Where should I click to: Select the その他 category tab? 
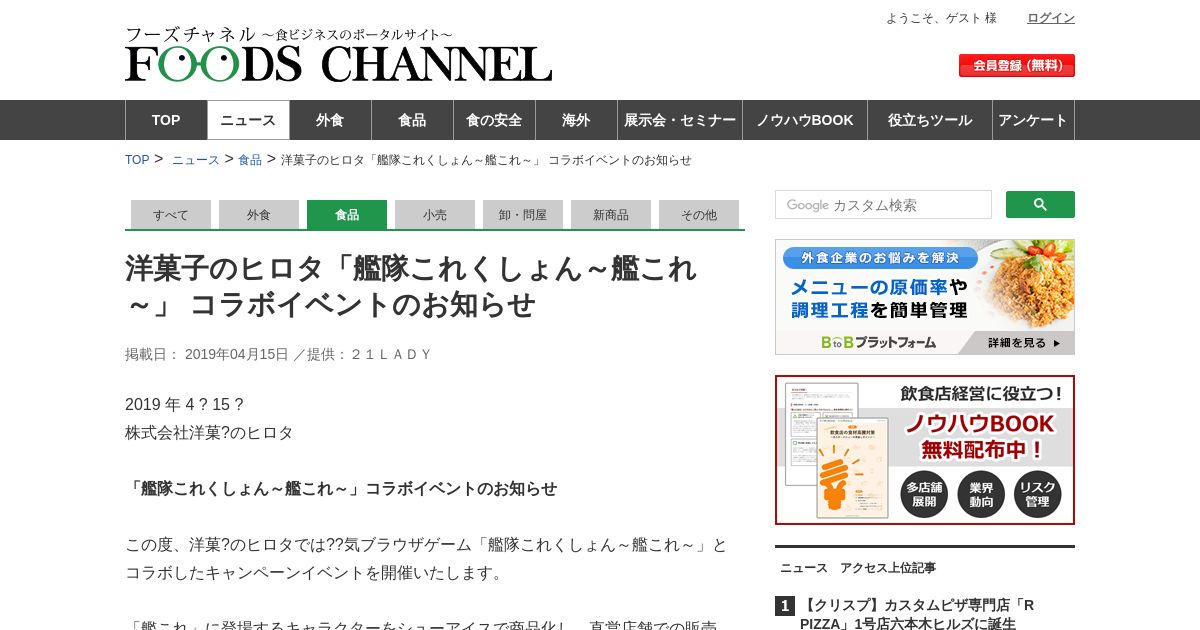[x=699, y=214]
